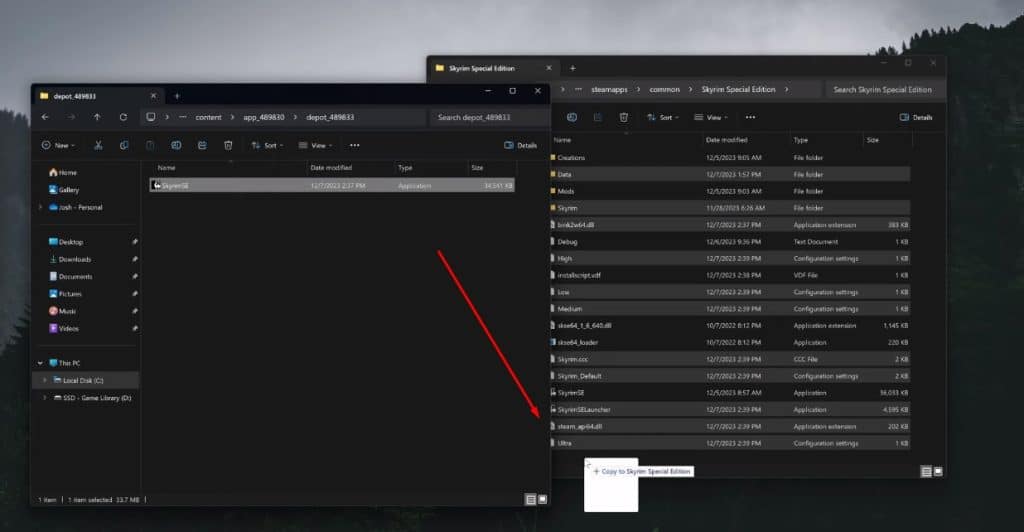
Task: Click the Rename icon in Skyrim Special Edition toolbar
Action: click(572, 117)
